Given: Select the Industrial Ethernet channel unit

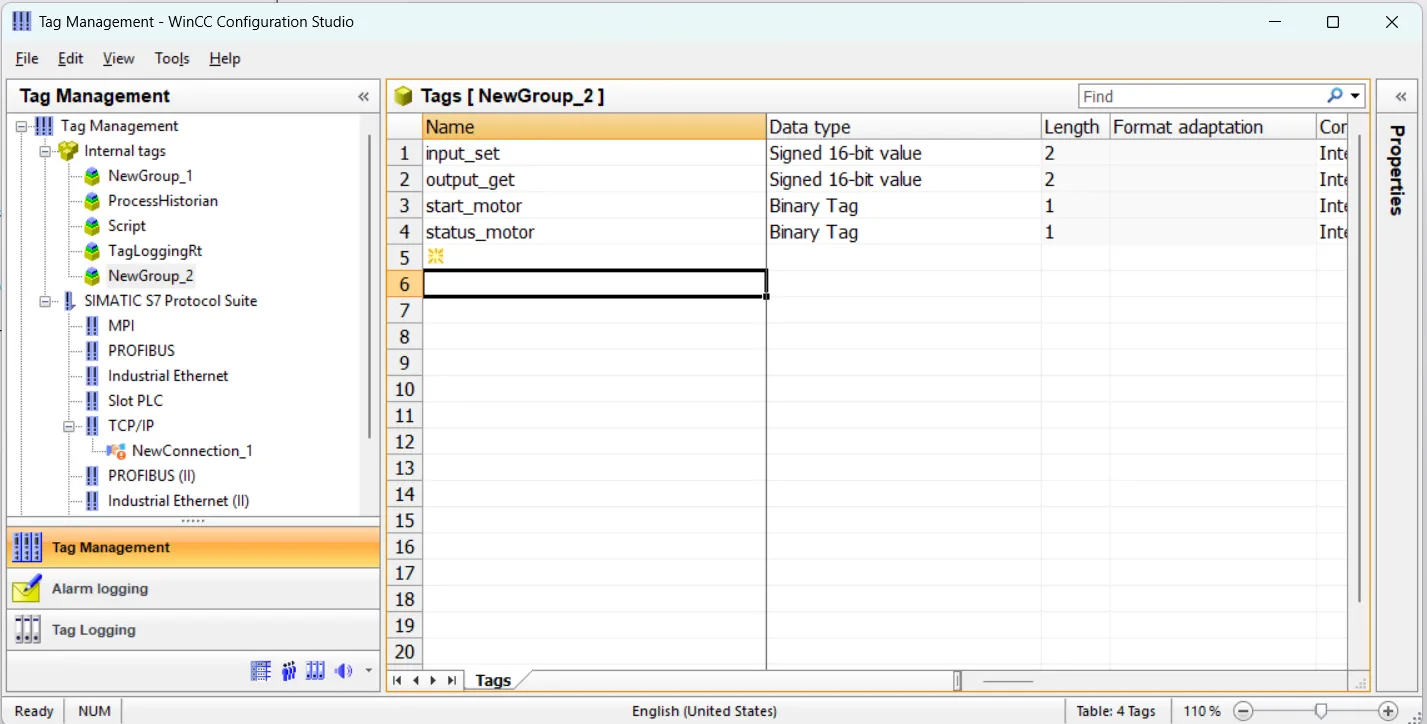Looking at the screenshot, I should click(x=168, y=376).
